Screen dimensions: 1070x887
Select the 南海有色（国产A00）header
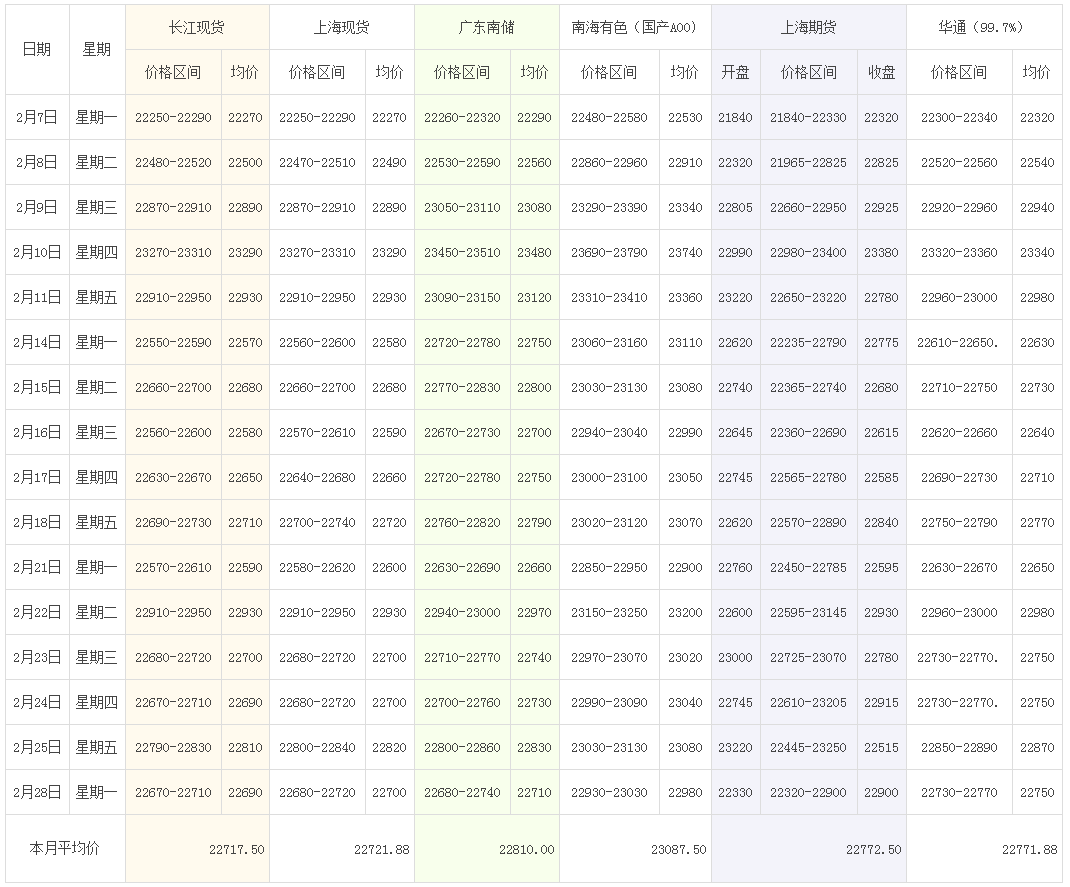634,28
